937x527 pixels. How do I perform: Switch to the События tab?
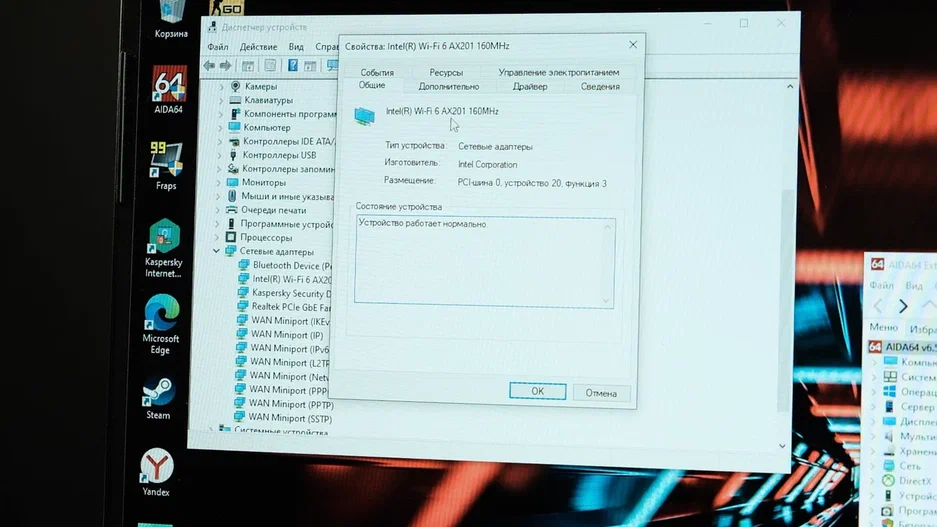pos(377,72)
